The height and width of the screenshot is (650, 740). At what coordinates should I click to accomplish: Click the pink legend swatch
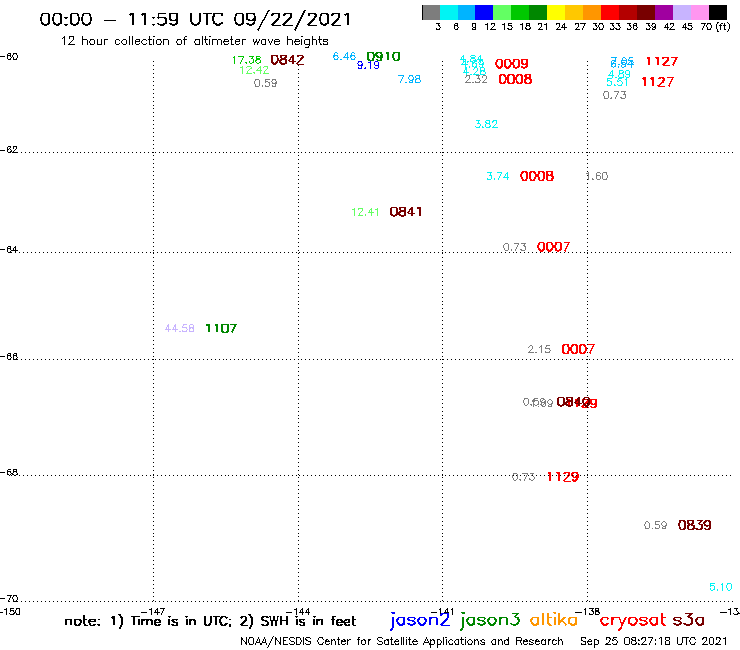(699, 12)
